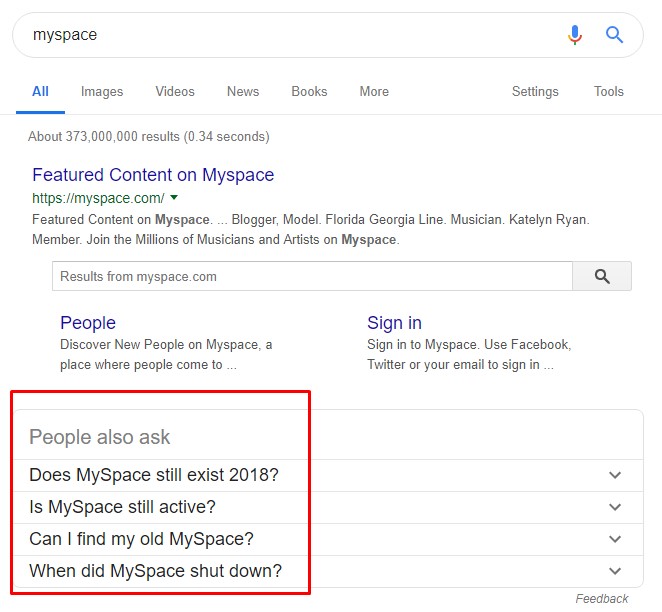Switch to the Images tab
Screen dimensions: 662x612
point(102,91)
